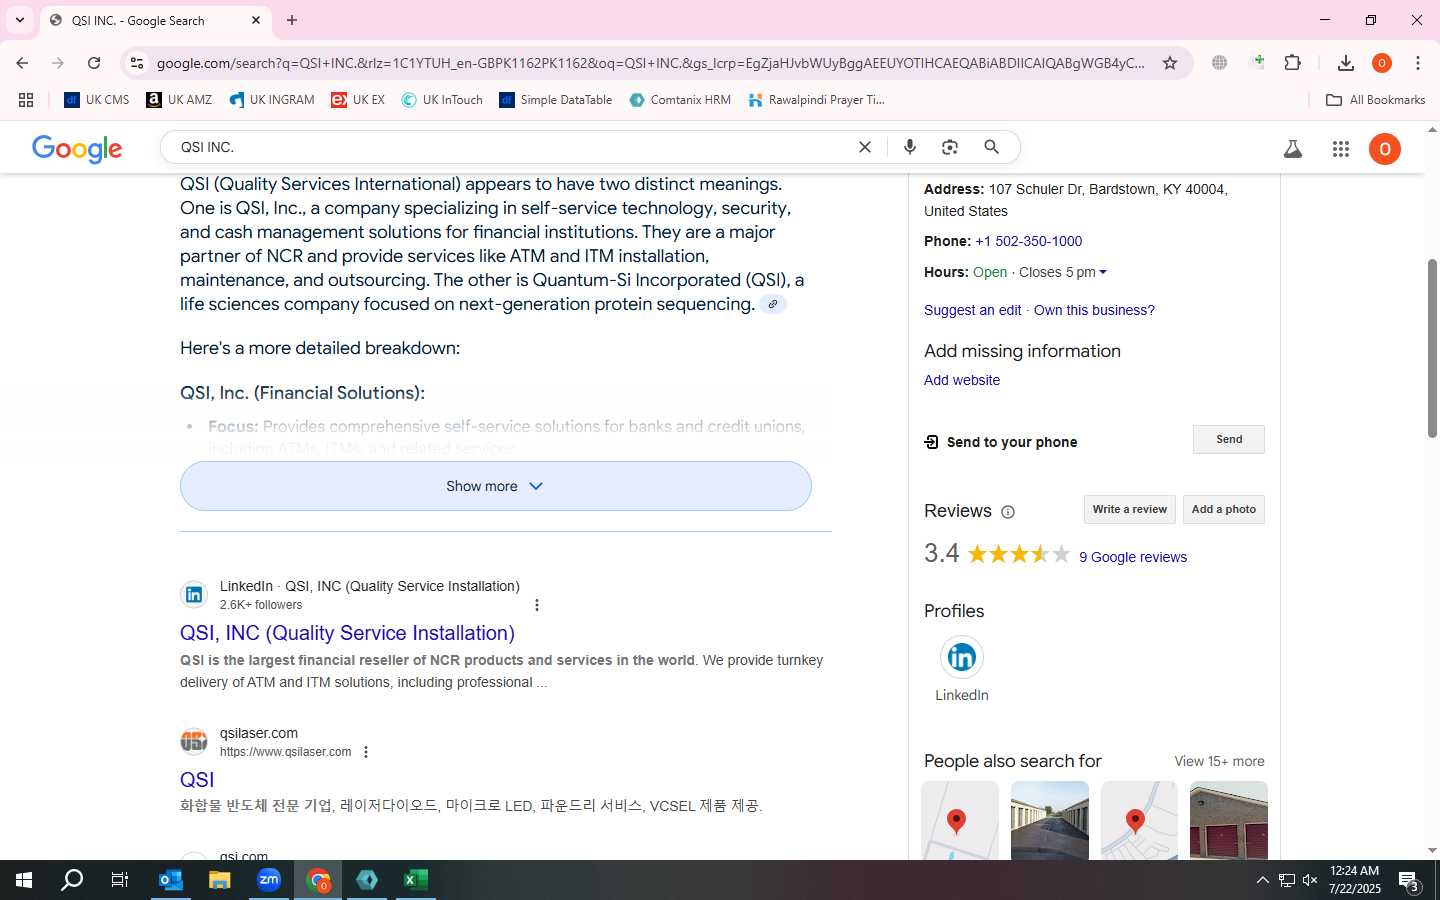
Task: Open UK INGRAM bookmark
Action: pyautogui.click(x=272, y=100)
